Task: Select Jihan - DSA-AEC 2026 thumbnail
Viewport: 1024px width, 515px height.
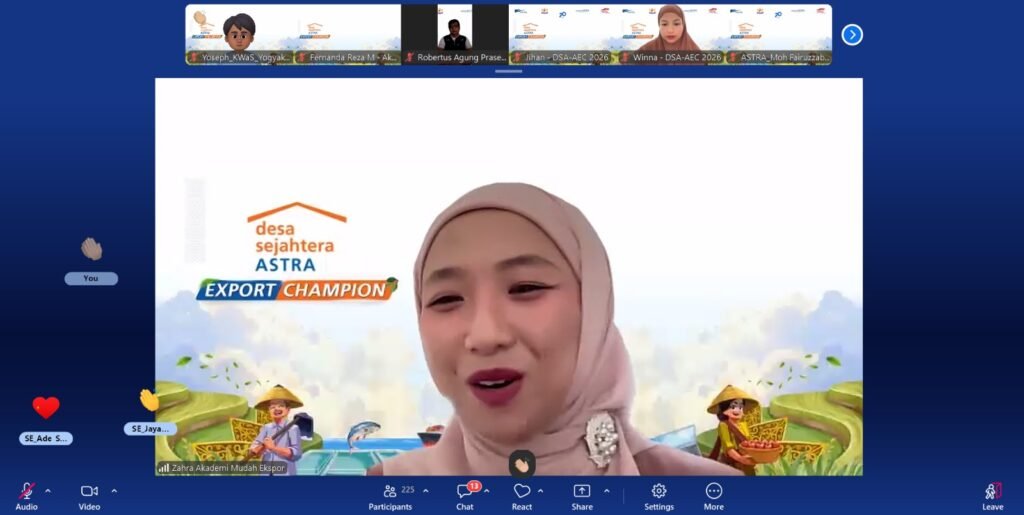Action: pos(562,35)
